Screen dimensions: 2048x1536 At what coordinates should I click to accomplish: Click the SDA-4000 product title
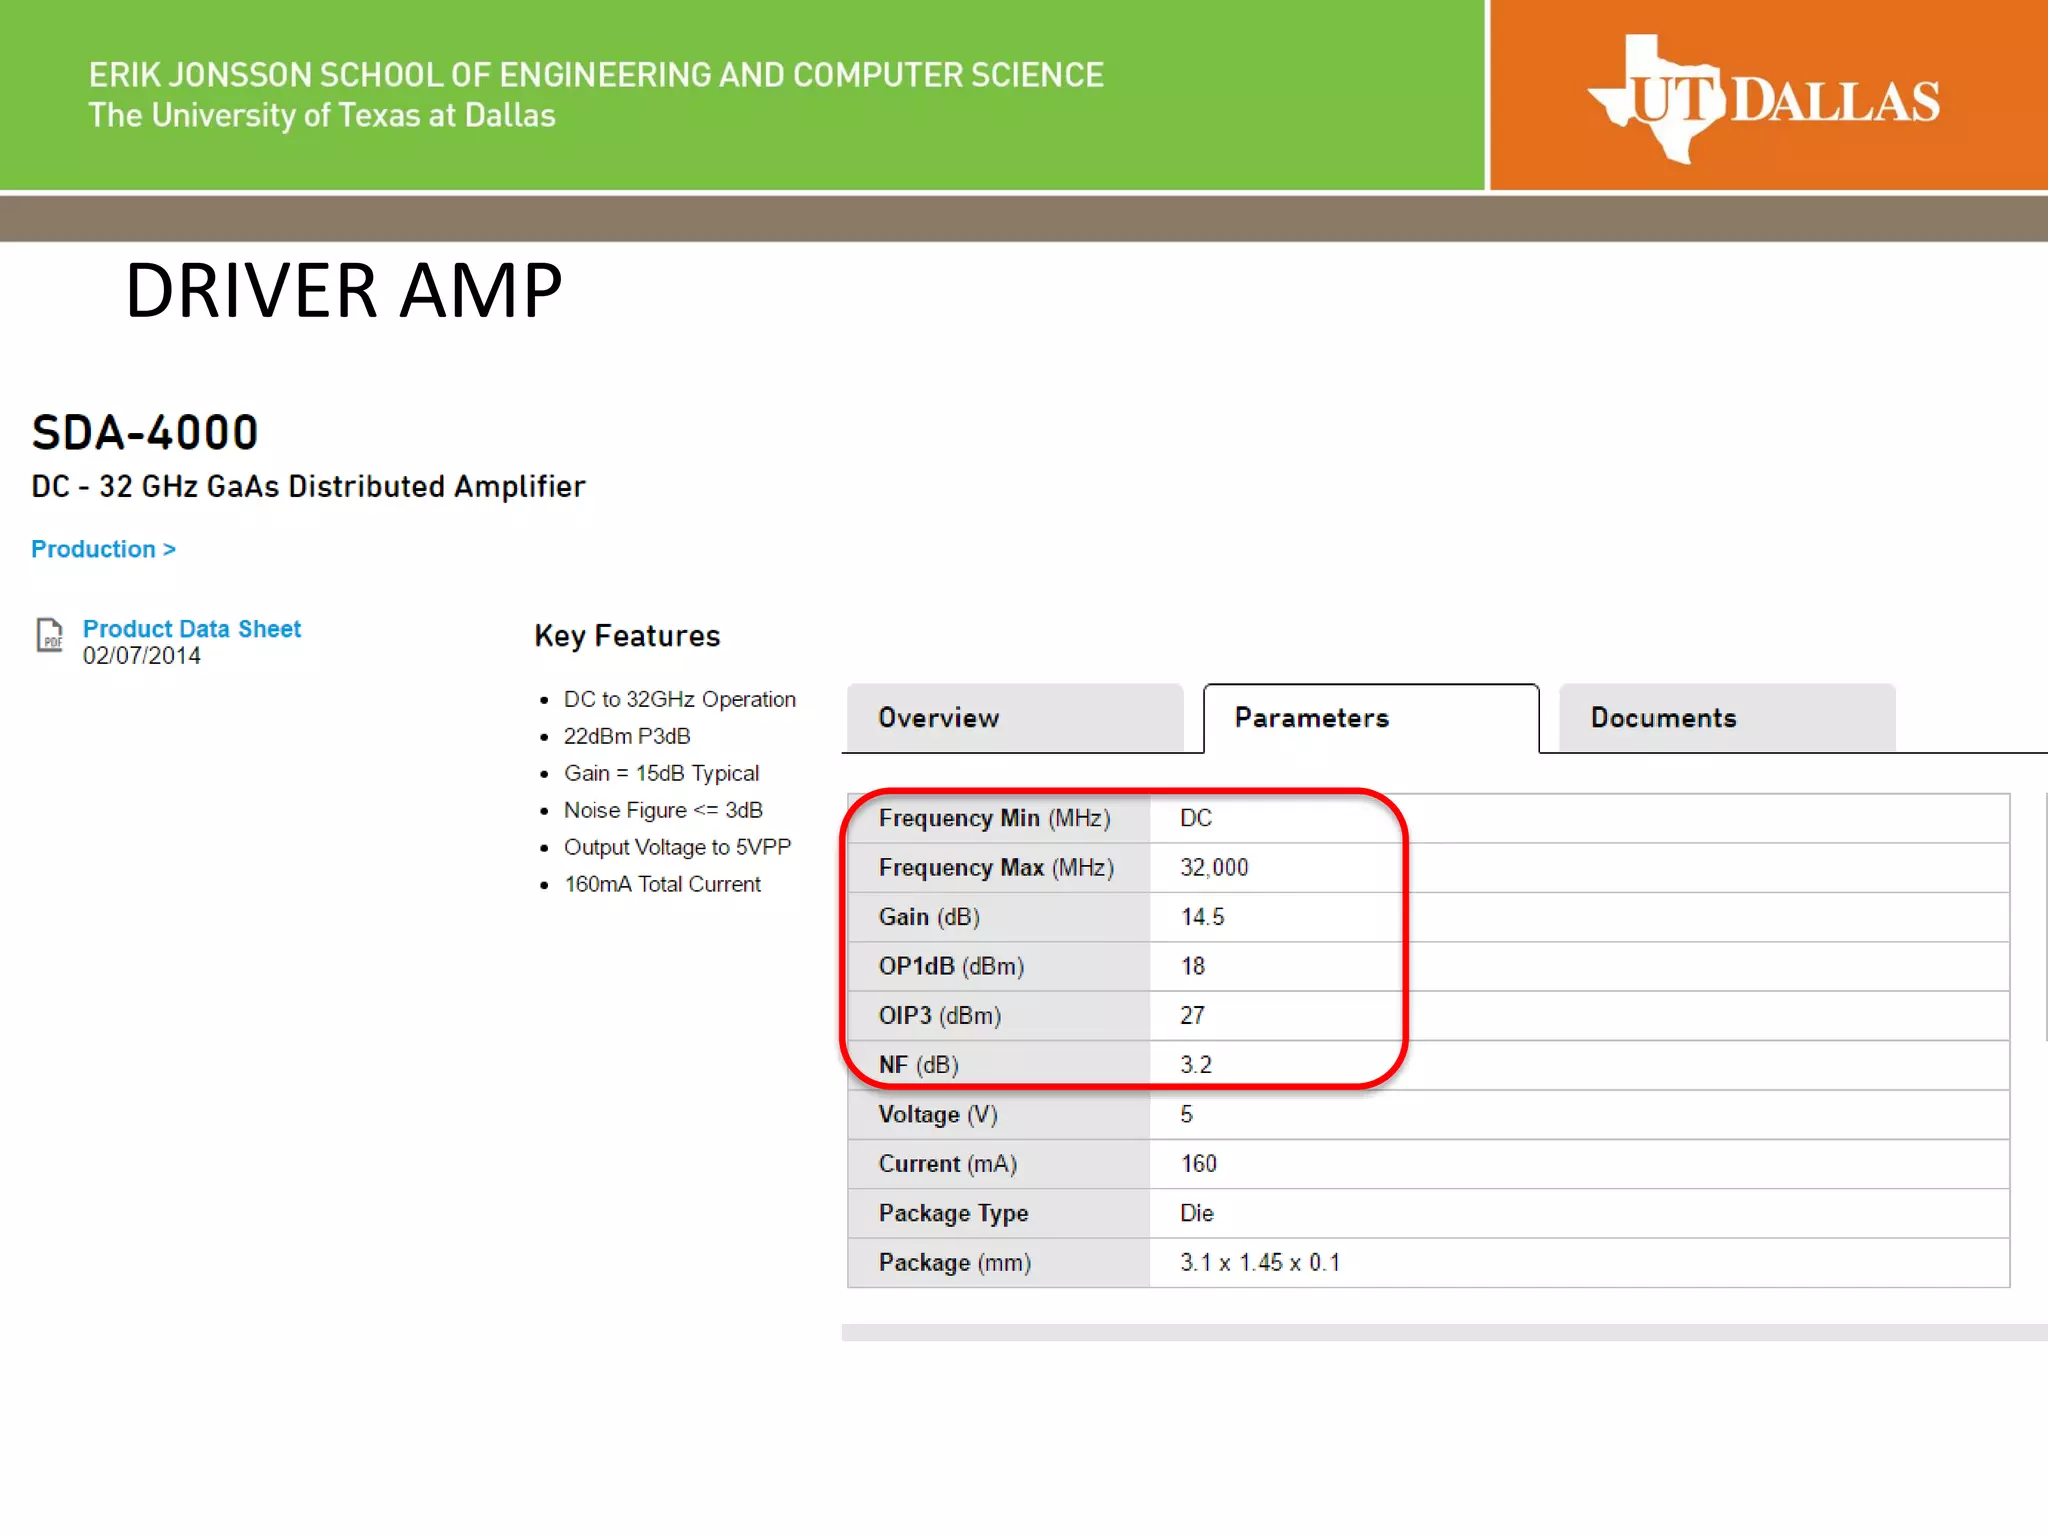click(145, 433)
